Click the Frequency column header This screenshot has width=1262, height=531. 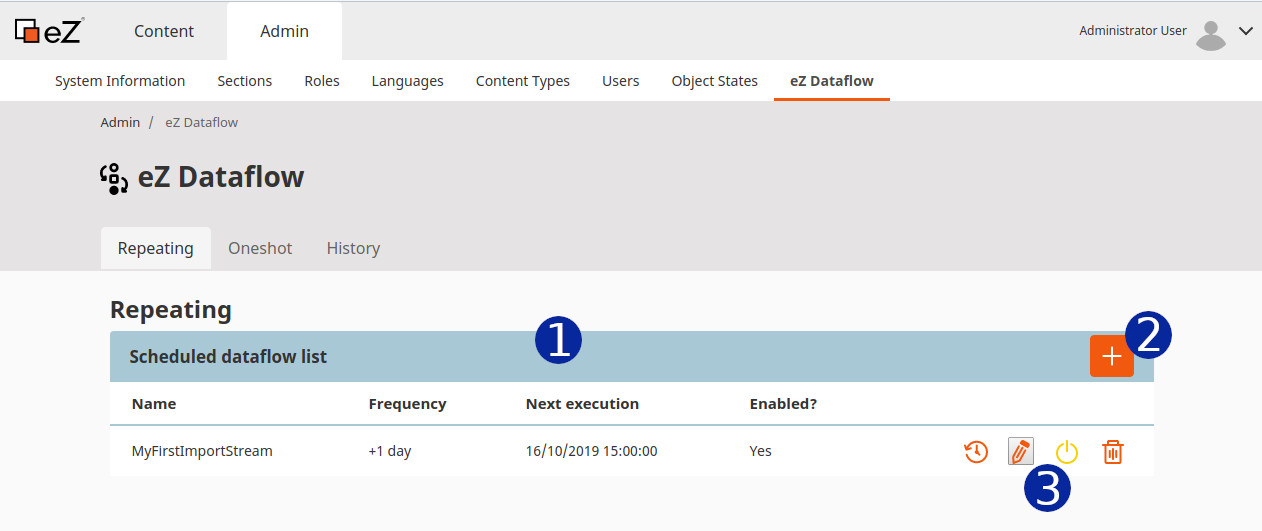tap(407, 404)
